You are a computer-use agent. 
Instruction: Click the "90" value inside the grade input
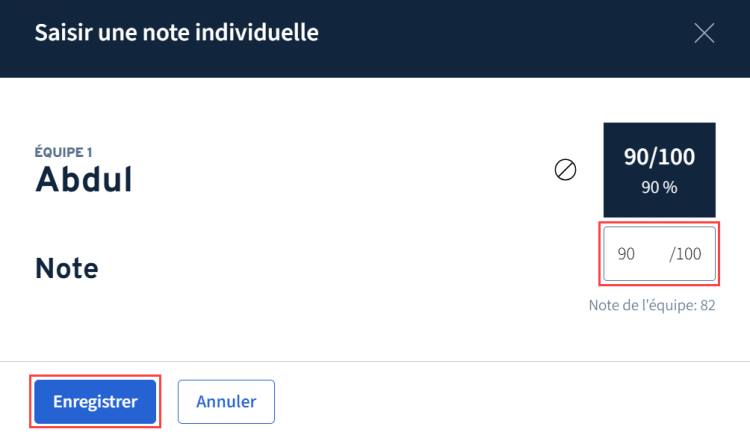[x=627, y=254]
